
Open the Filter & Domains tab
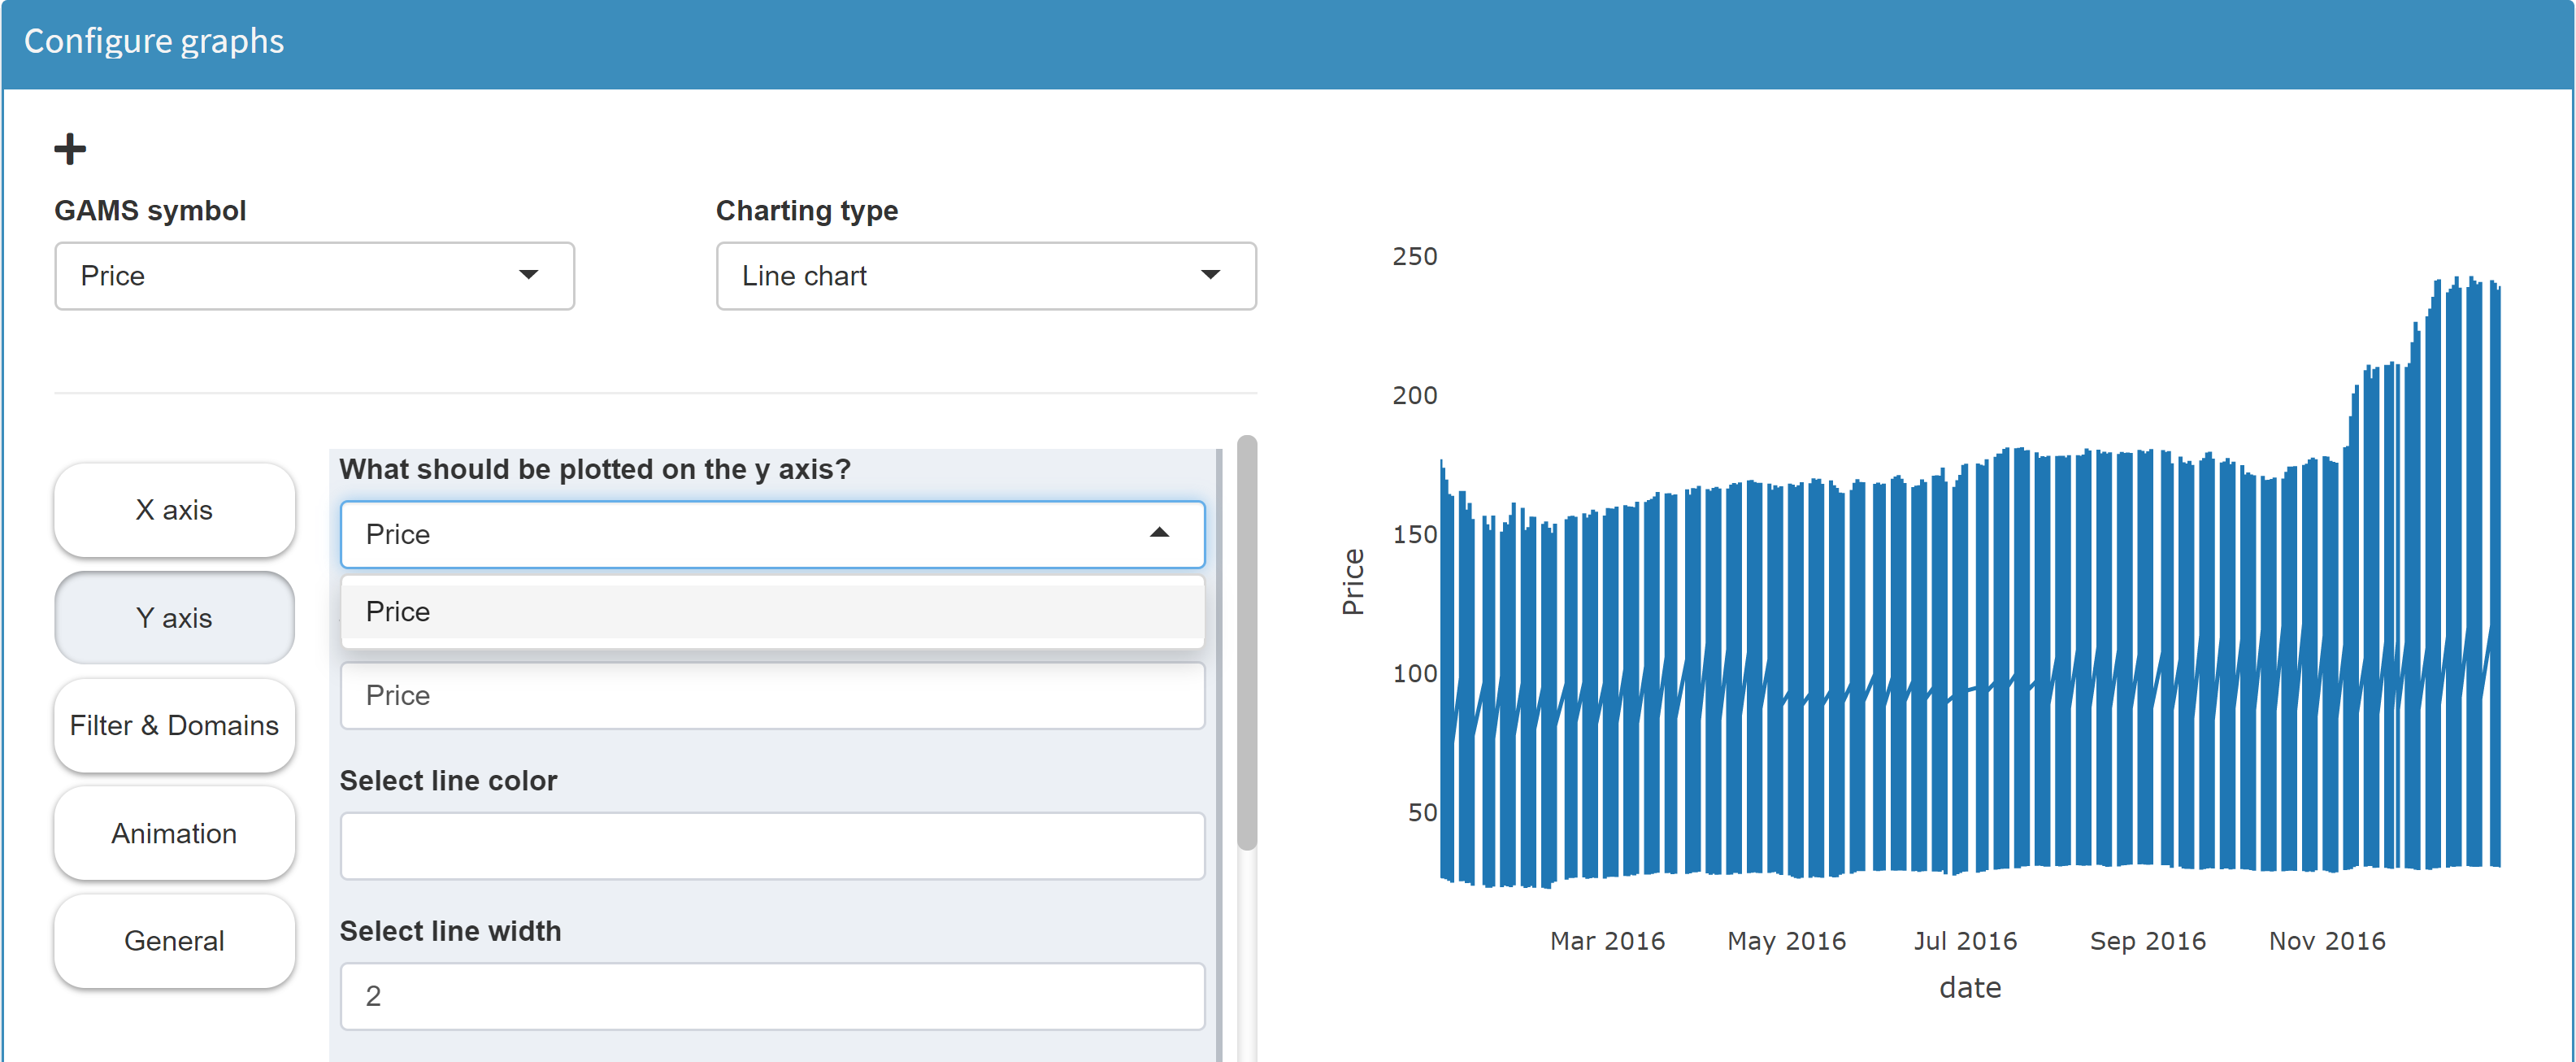pyautogui.click(x=174, y=725)
